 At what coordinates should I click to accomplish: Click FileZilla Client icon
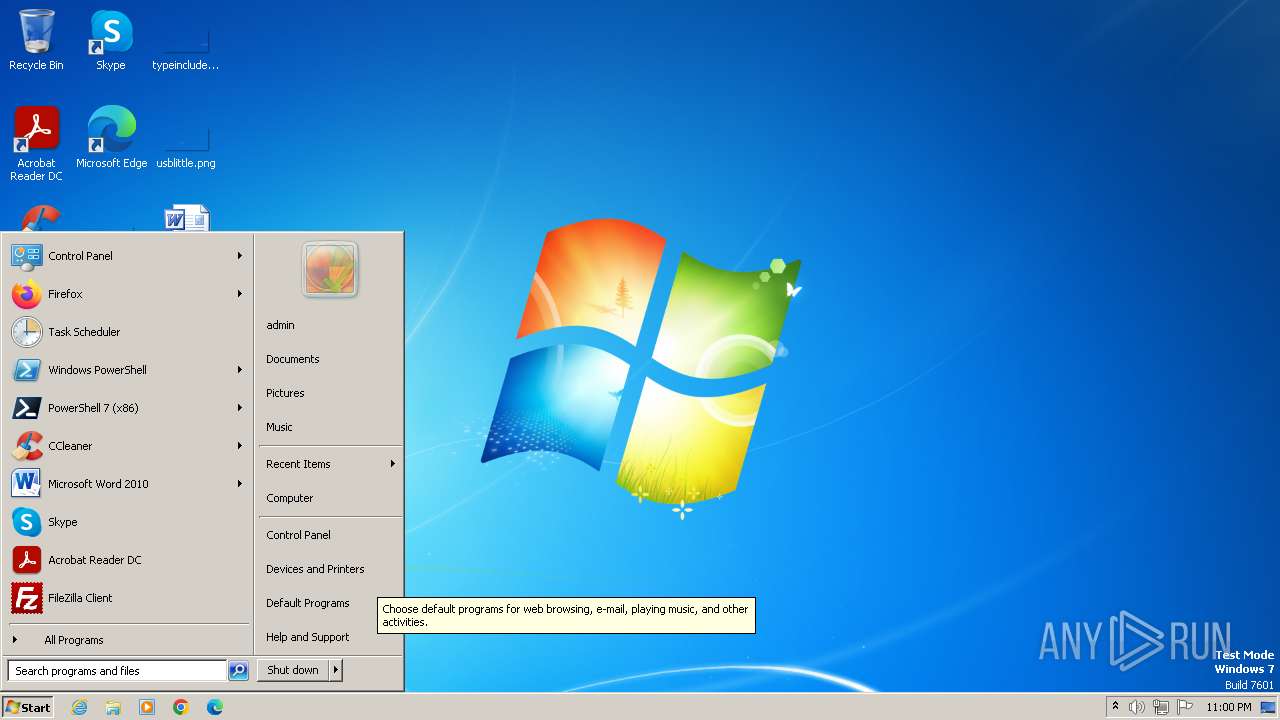(x=27, y=598)
